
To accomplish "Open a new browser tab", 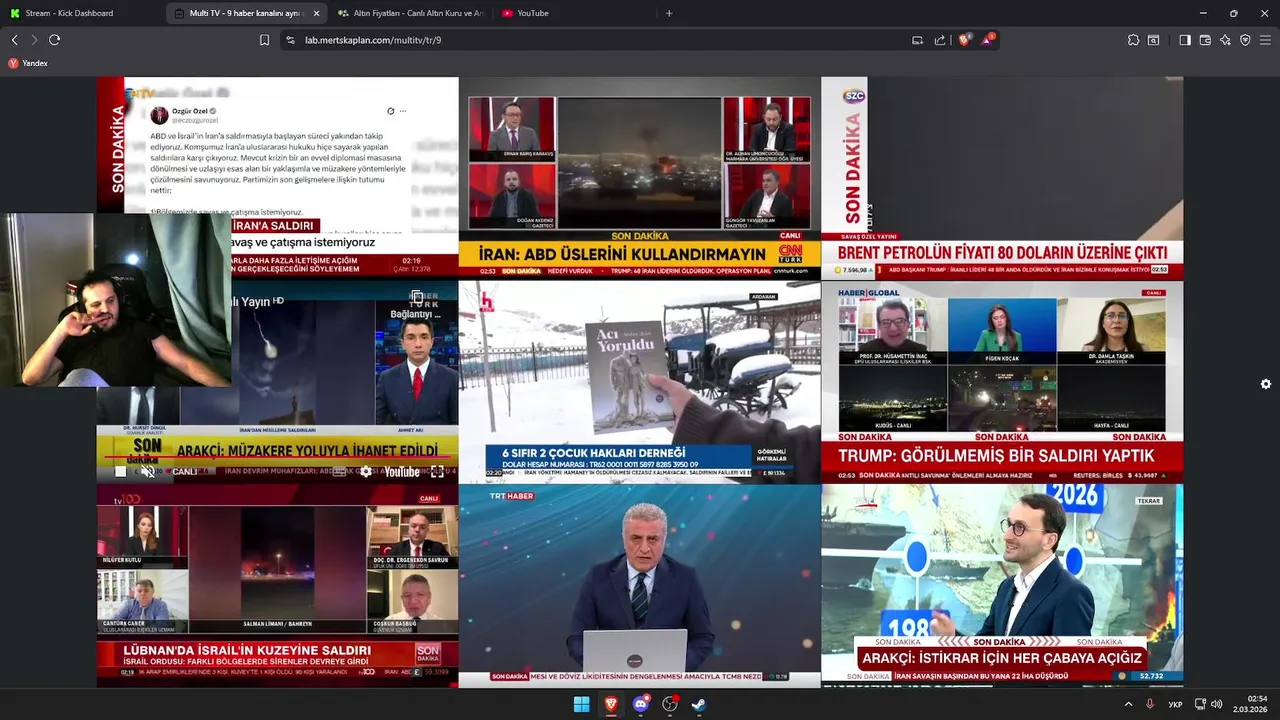I will pos(669,13).
